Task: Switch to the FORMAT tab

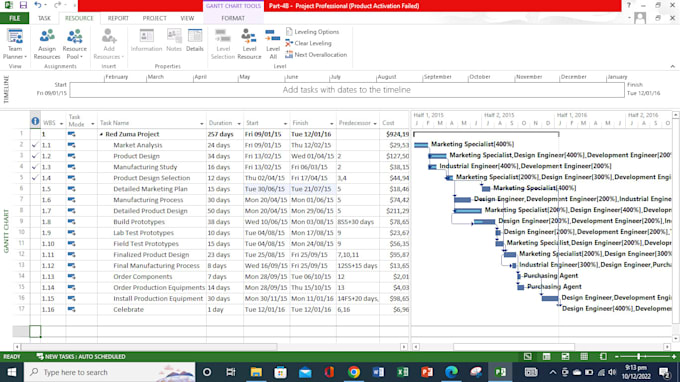Action: 233,18
